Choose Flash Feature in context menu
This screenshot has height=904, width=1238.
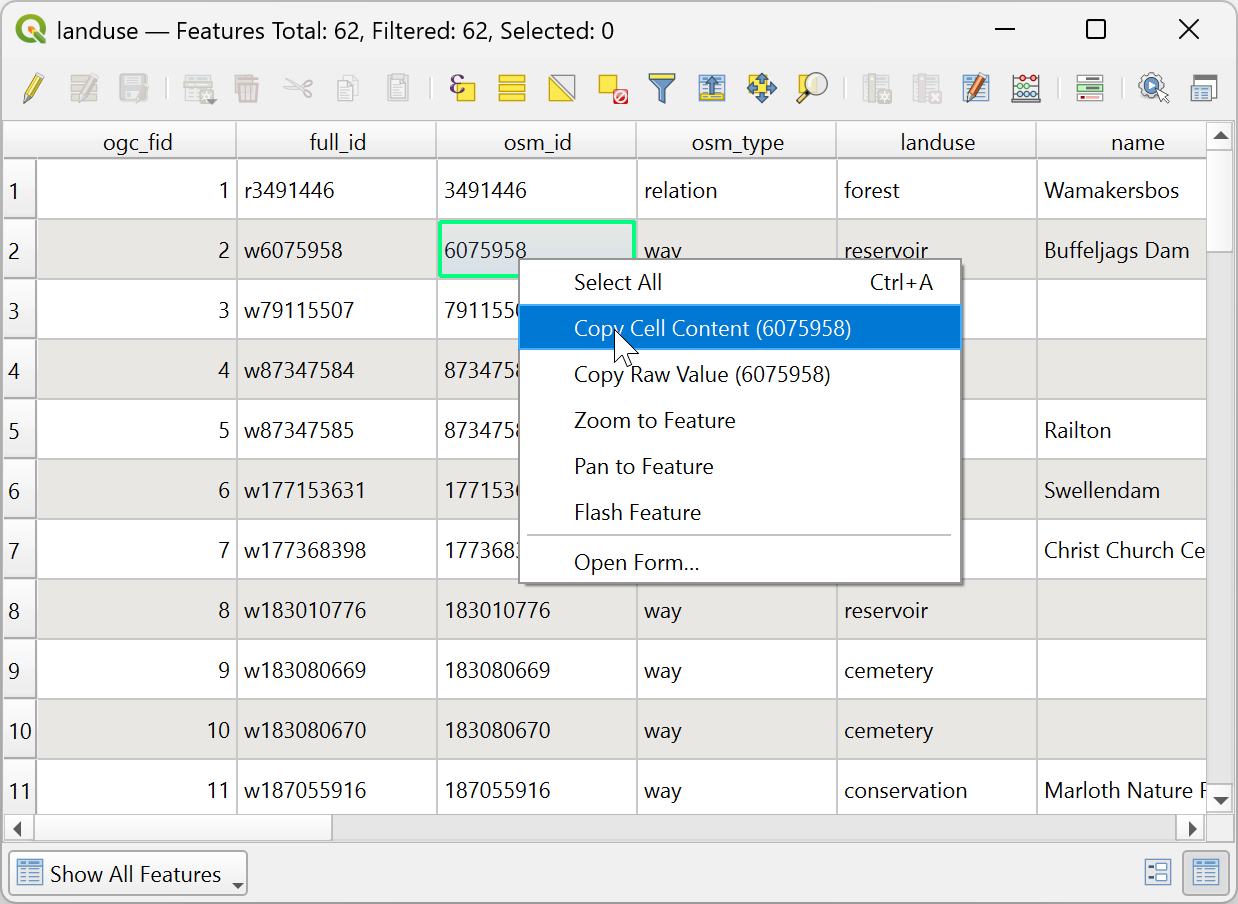740,512
